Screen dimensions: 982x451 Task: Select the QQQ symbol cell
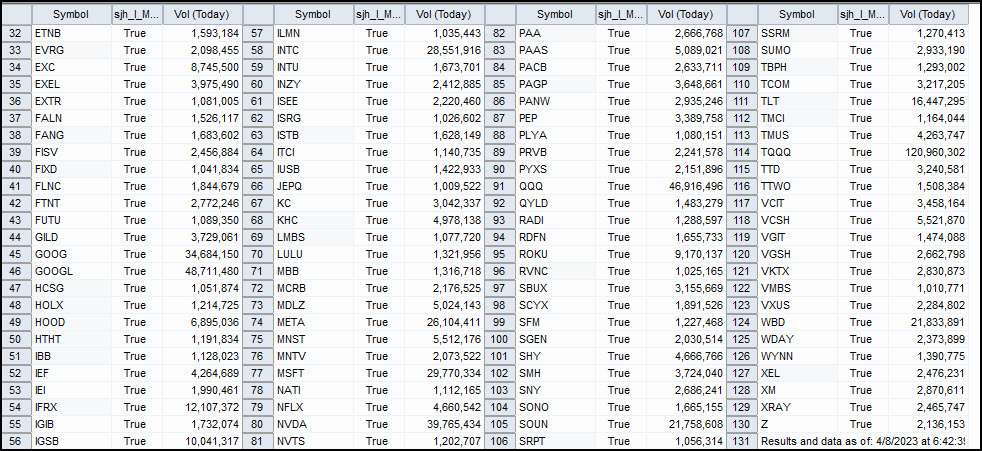[556, 186]
